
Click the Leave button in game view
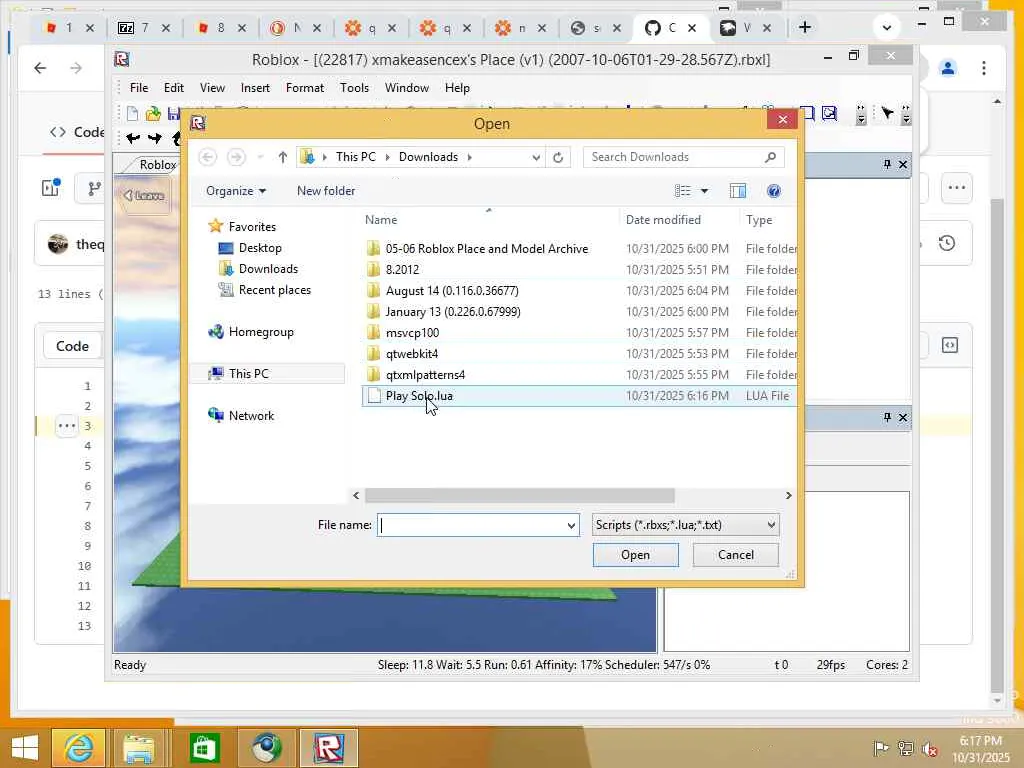click(144, 195)
